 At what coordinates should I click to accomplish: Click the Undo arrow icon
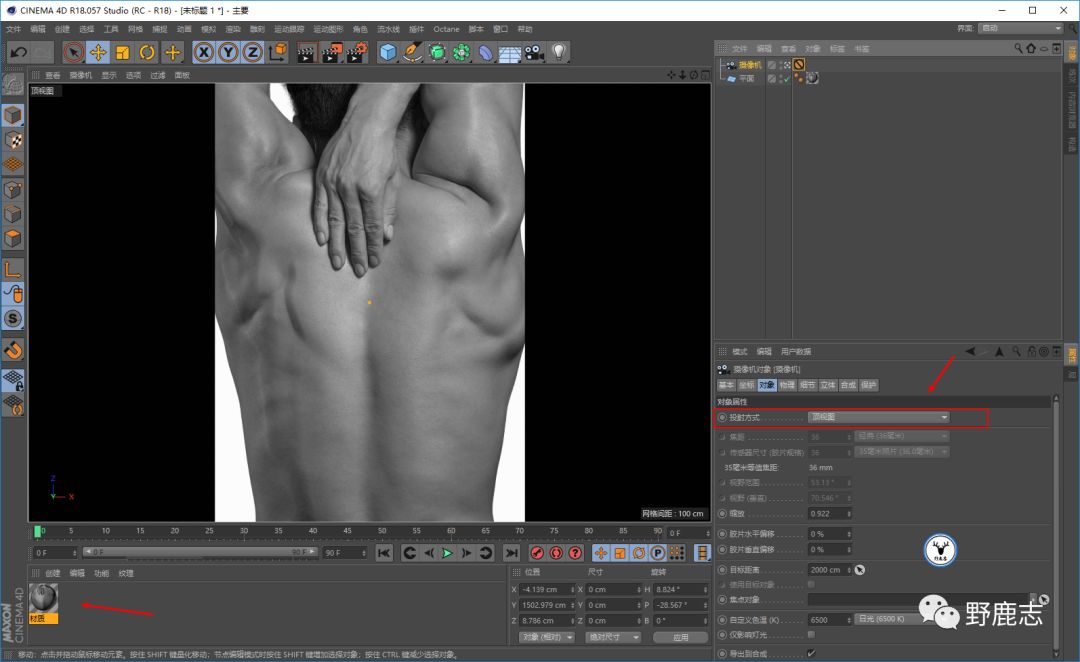[18, 52]
